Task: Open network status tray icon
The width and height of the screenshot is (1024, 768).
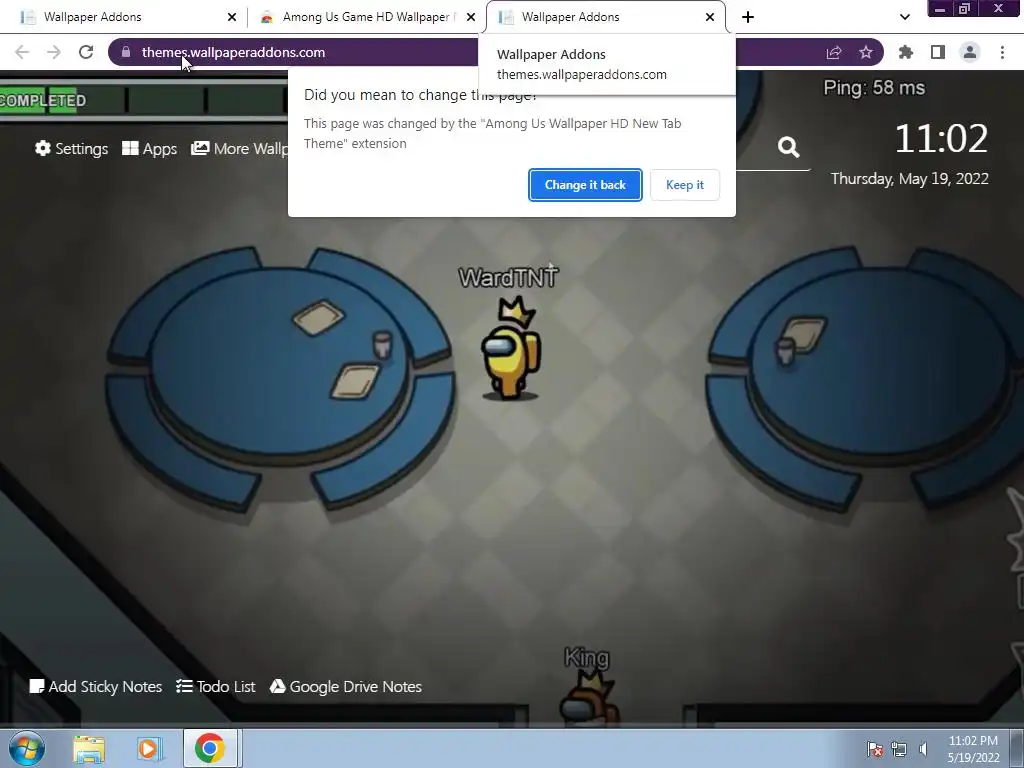Action: click(899, 749)
